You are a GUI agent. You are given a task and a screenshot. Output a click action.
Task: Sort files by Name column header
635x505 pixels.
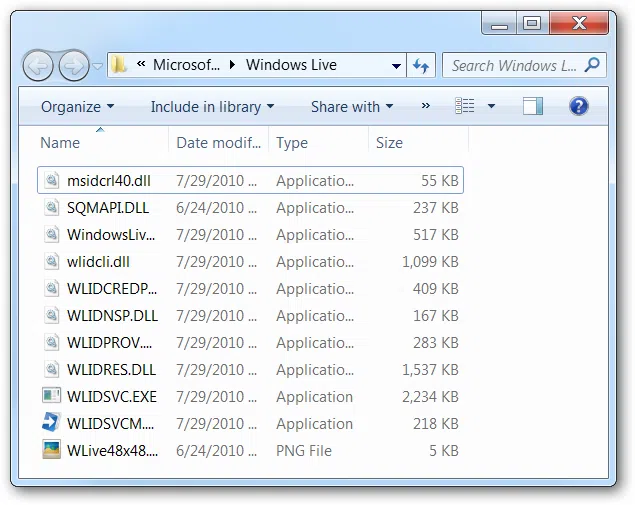pos(60,143)
